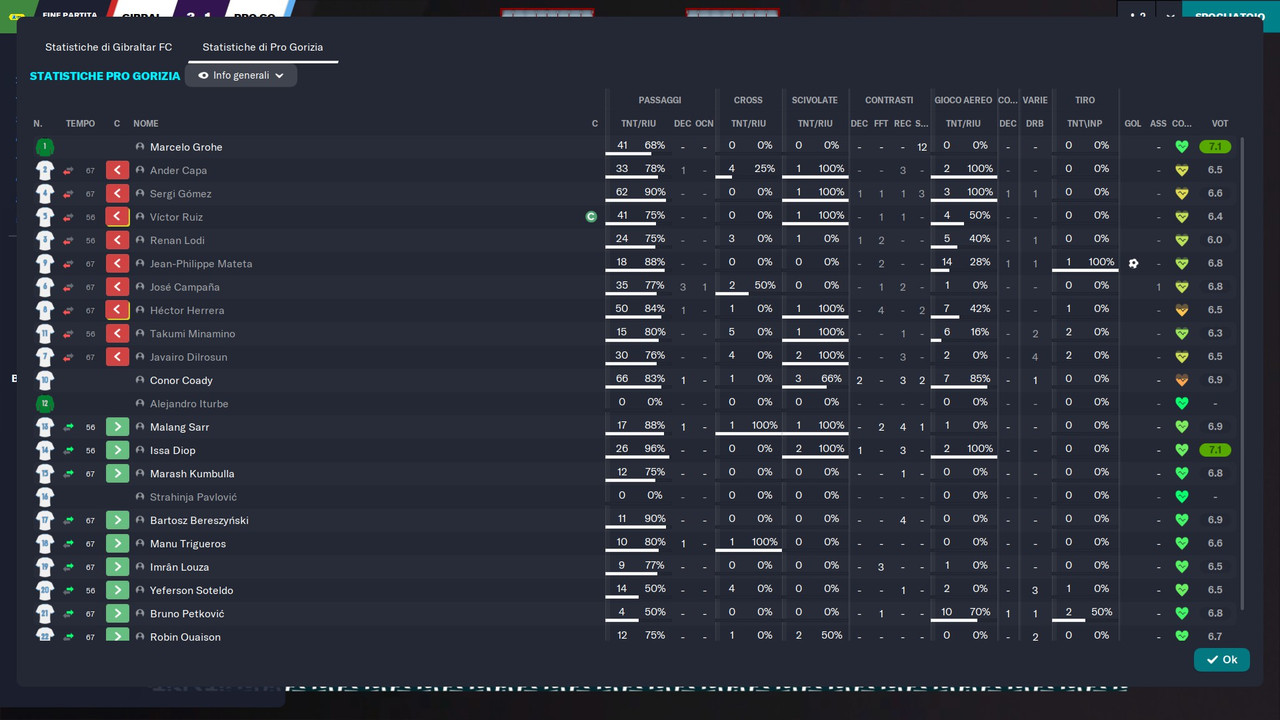Click Marcelo Grohe's 7.1 rating badge
The width and height of the screenshot is (1280, 720).
(1215, 147)
